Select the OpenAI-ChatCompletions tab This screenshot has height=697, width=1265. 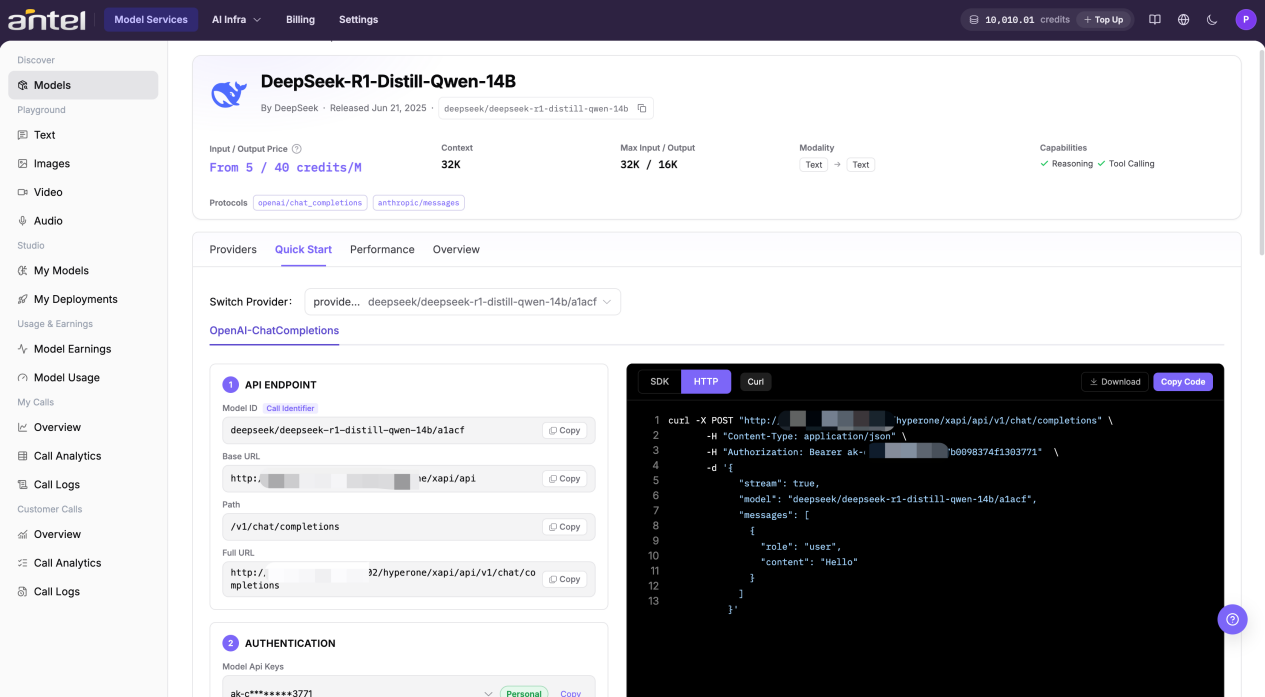[x=274, y=330]
